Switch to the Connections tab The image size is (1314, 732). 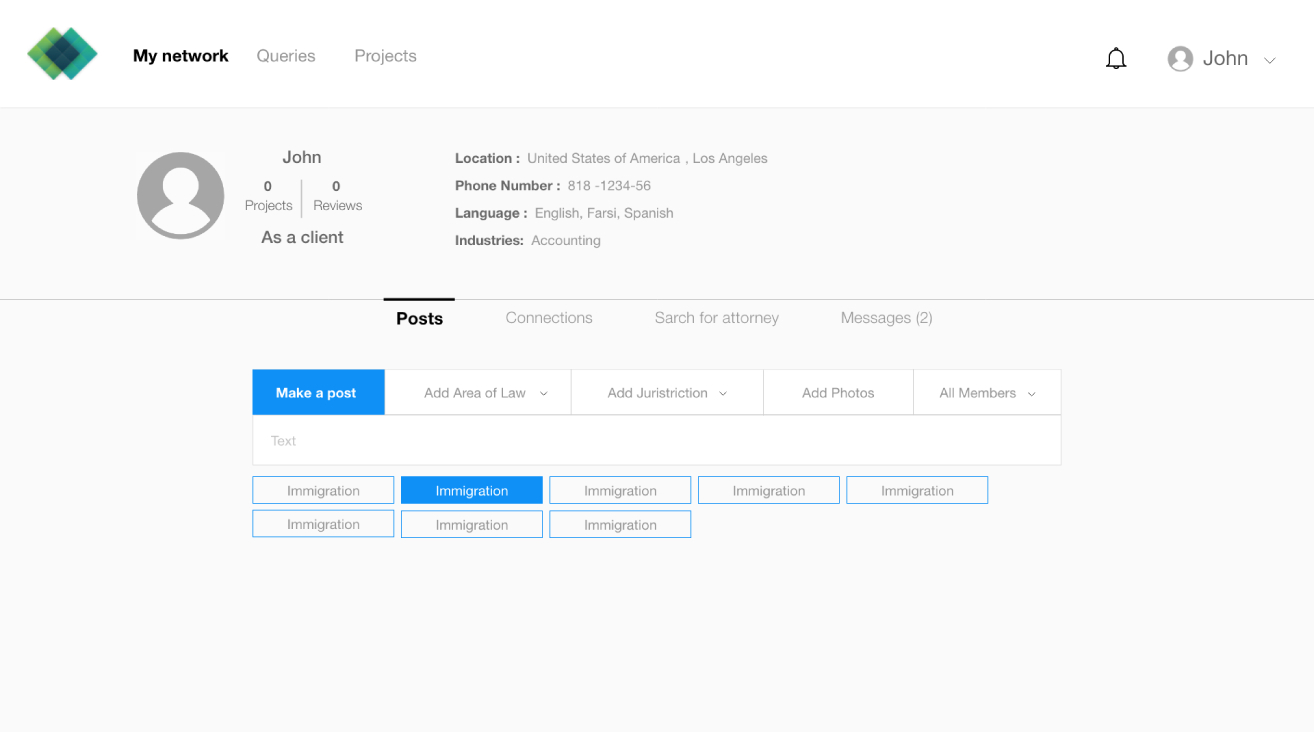[549, 318]
